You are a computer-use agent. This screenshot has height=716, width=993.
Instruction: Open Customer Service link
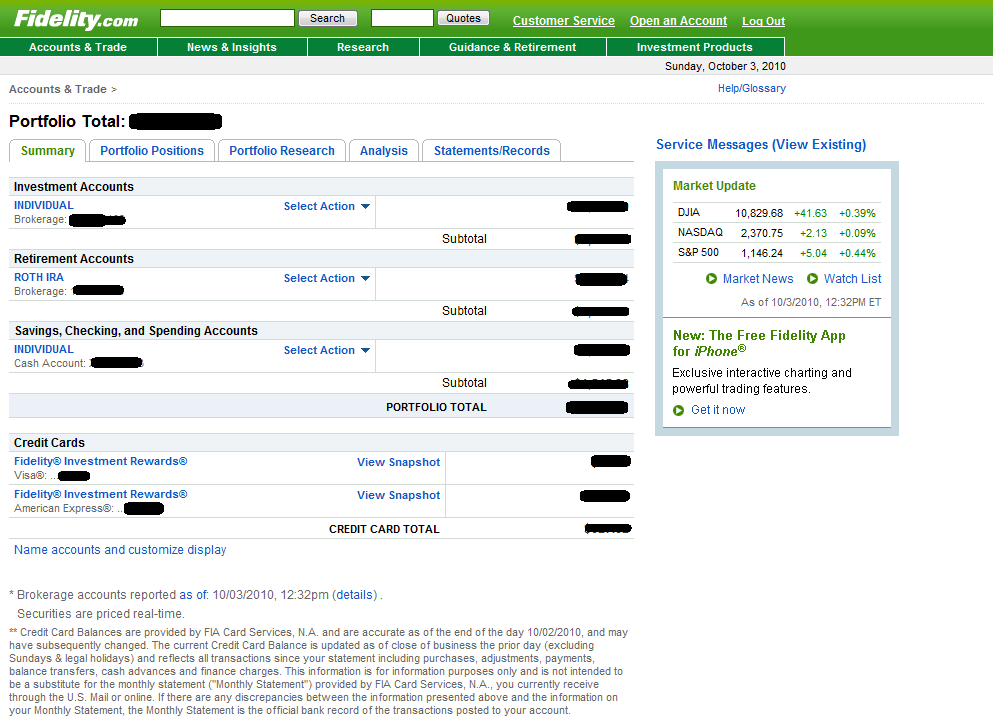564,21
